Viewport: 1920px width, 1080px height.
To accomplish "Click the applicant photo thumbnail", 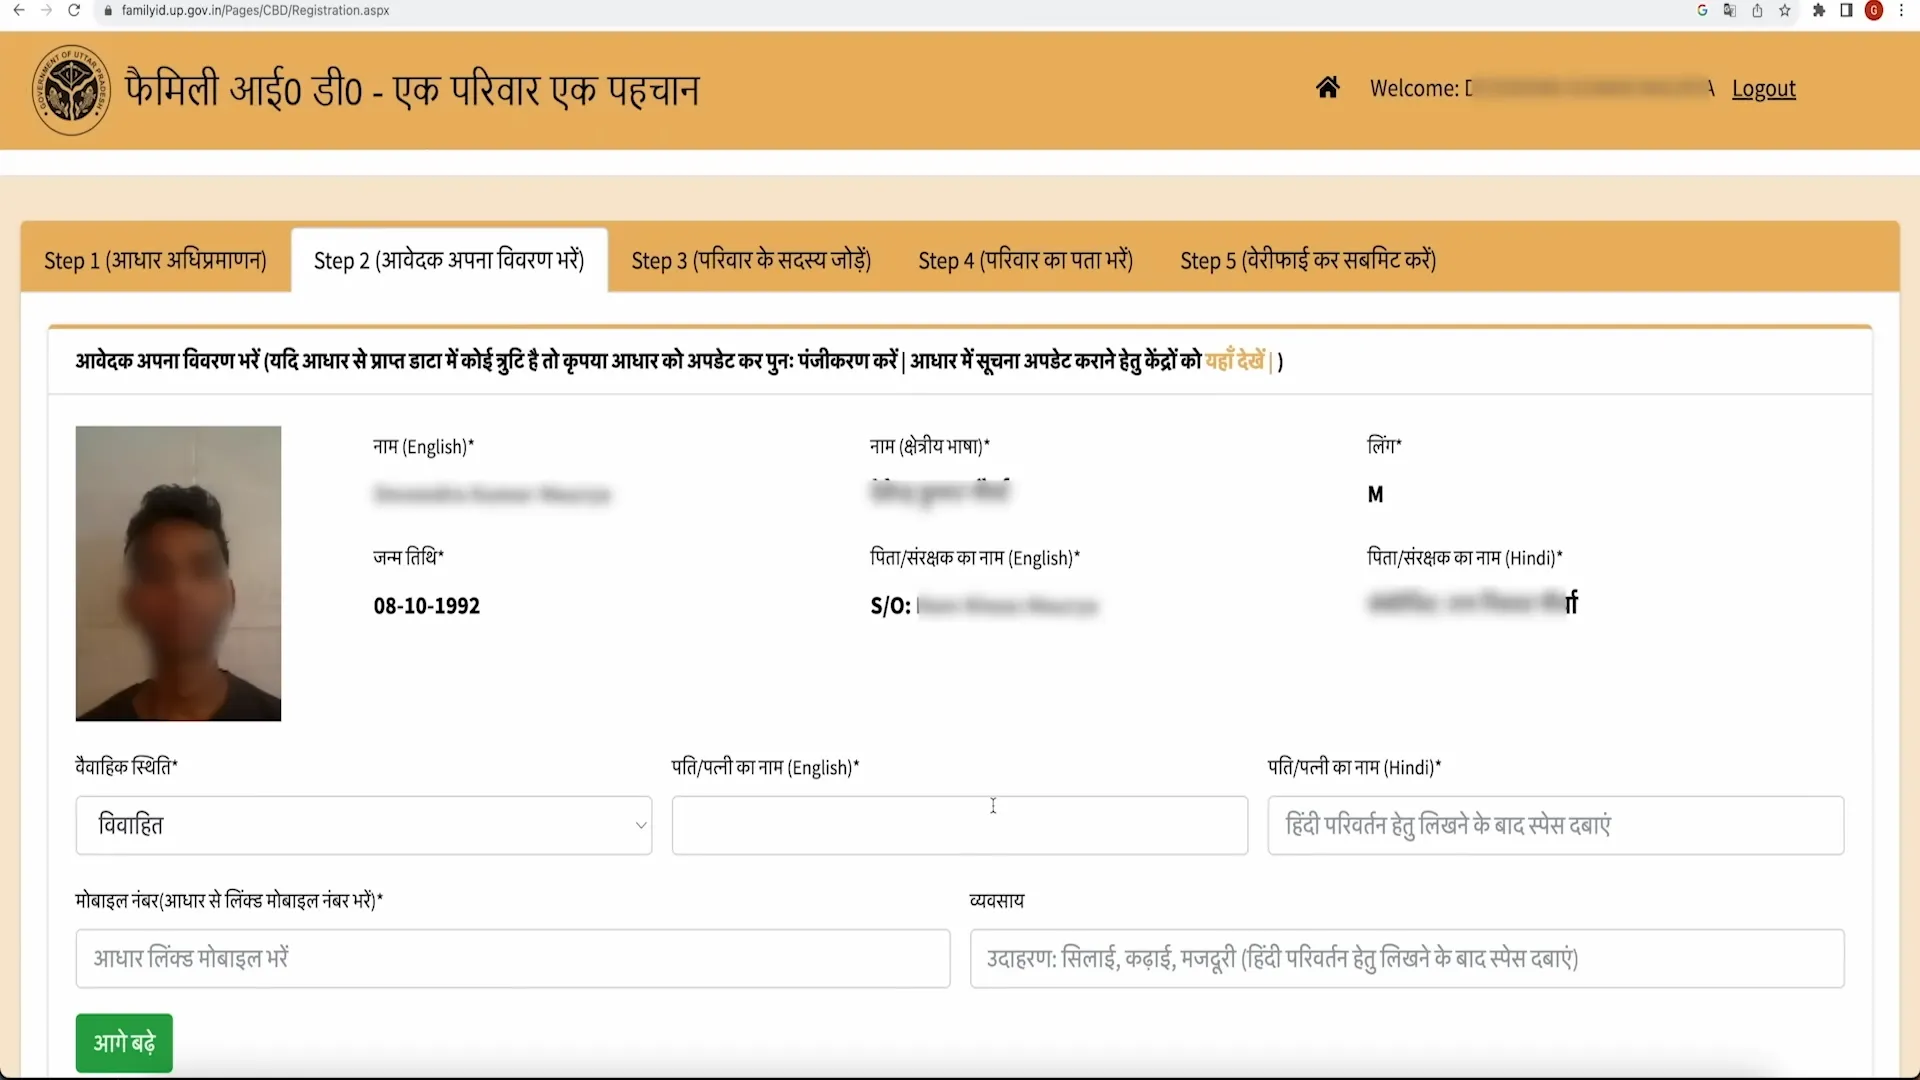I will pyautogui.click(x=178, y=573).
